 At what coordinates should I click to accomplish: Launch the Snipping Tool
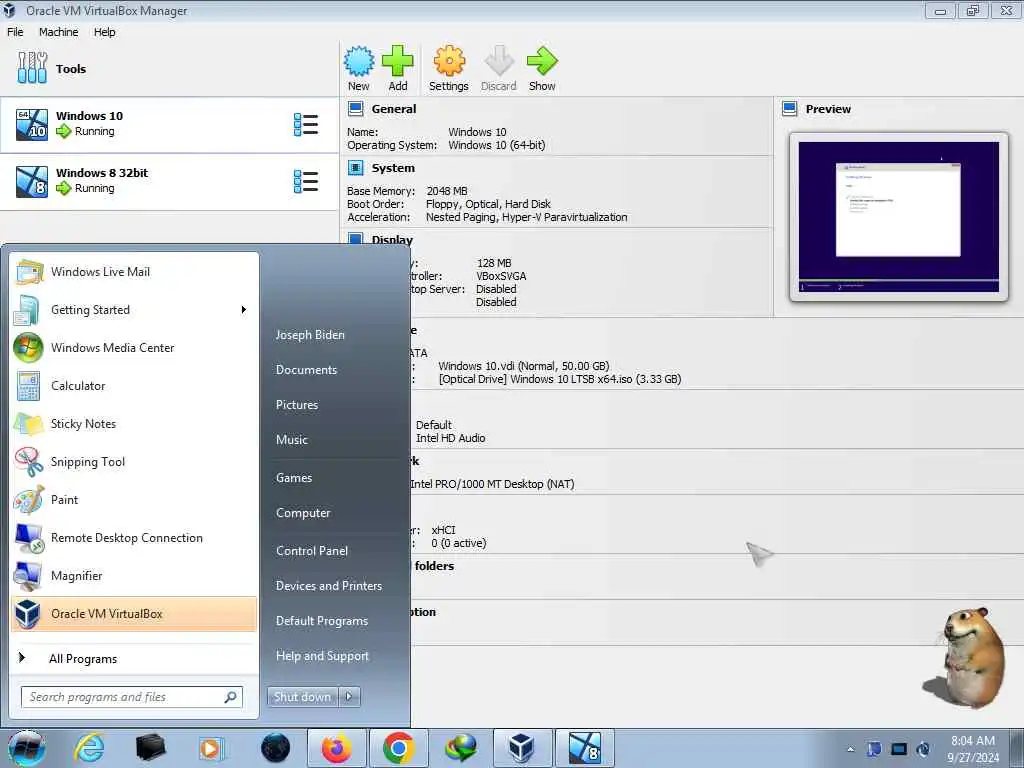coord(135,462)
